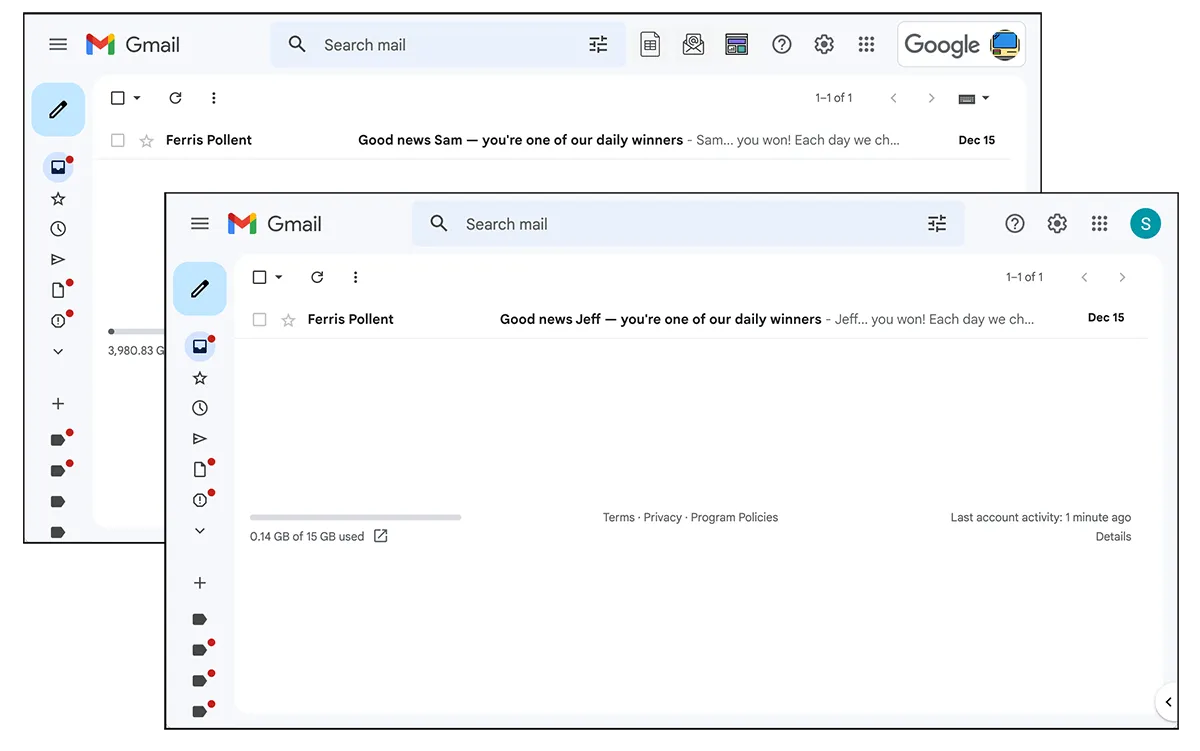Screen dimensions: 1200x751
Task: Open input tools dropdown arrow in back window
Action: [986, 98]
